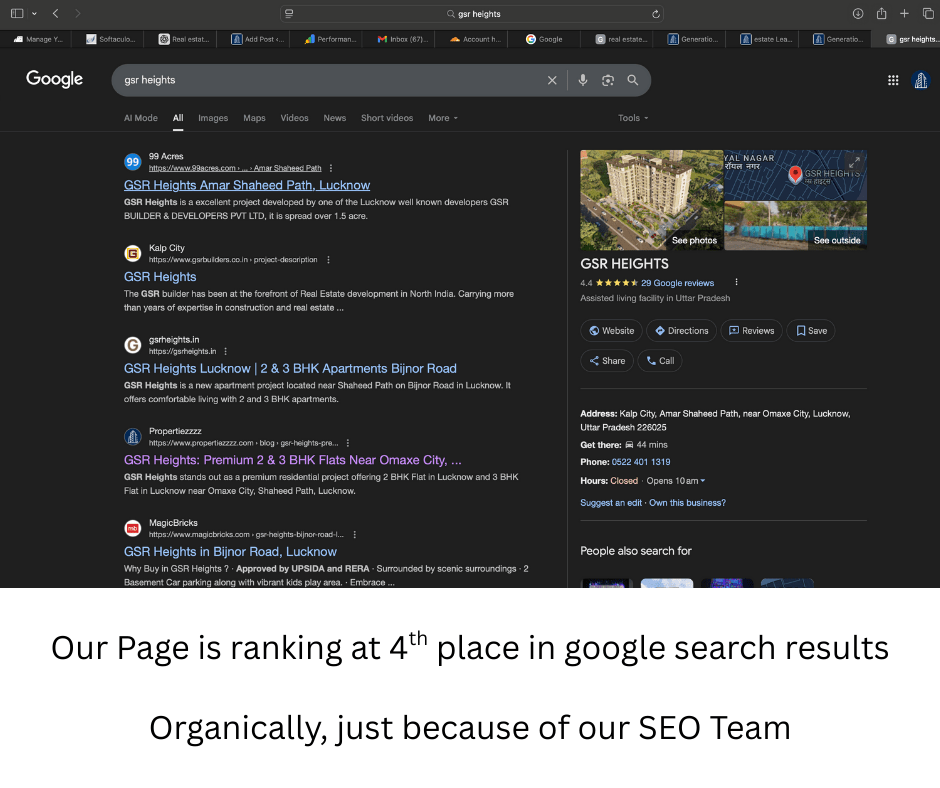Open the Videos search tab
The height and width of the screenshot is (788, 940).
(294, 118)
